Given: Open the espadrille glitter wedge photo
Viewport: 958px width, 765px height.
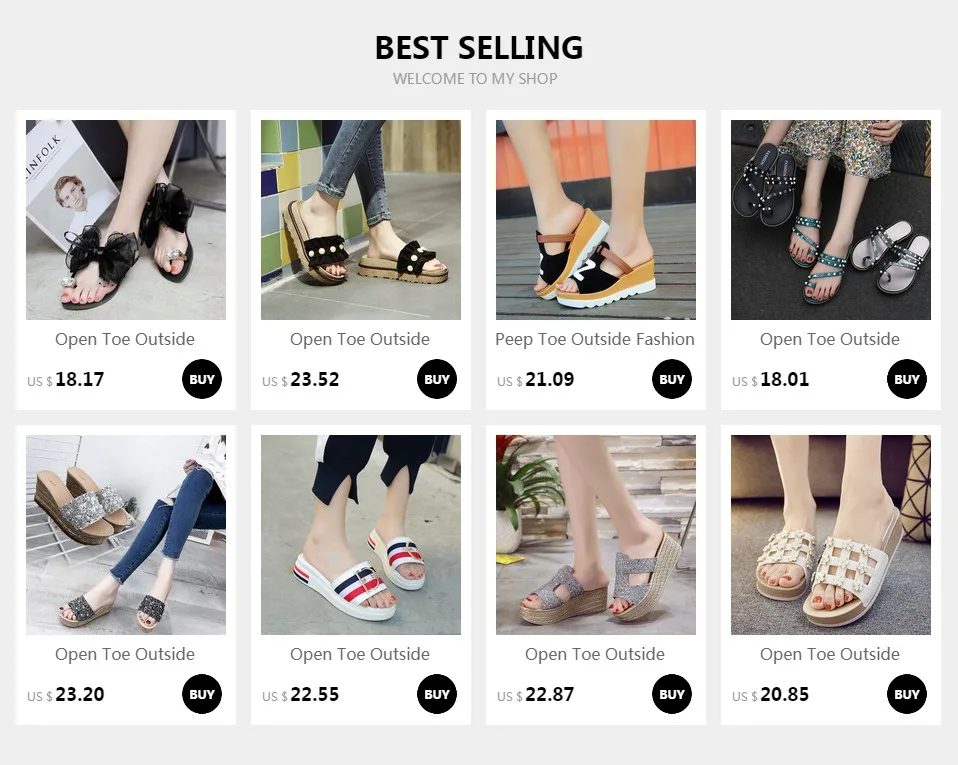Looking at the screenshot, I should [x=596, y=535].
